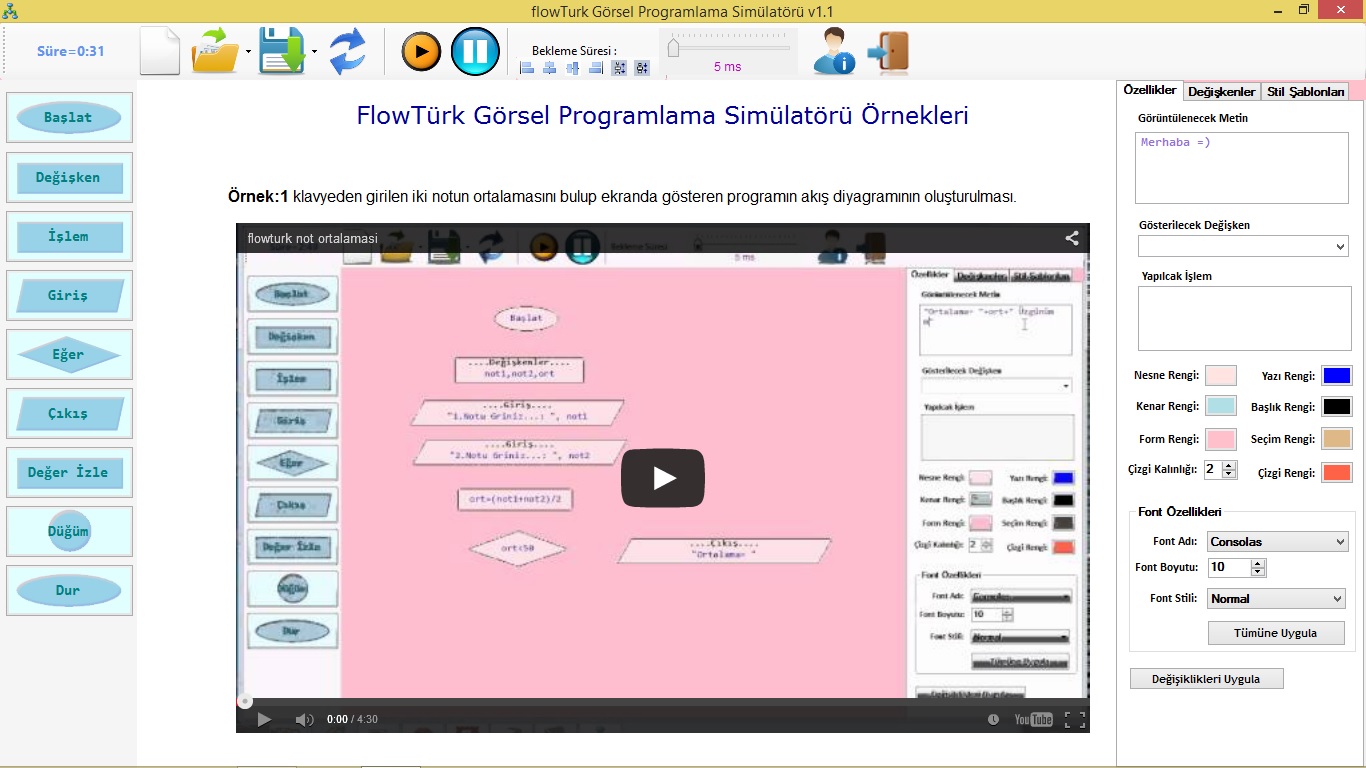Share the embedded video via share icon

(1071, 238)
